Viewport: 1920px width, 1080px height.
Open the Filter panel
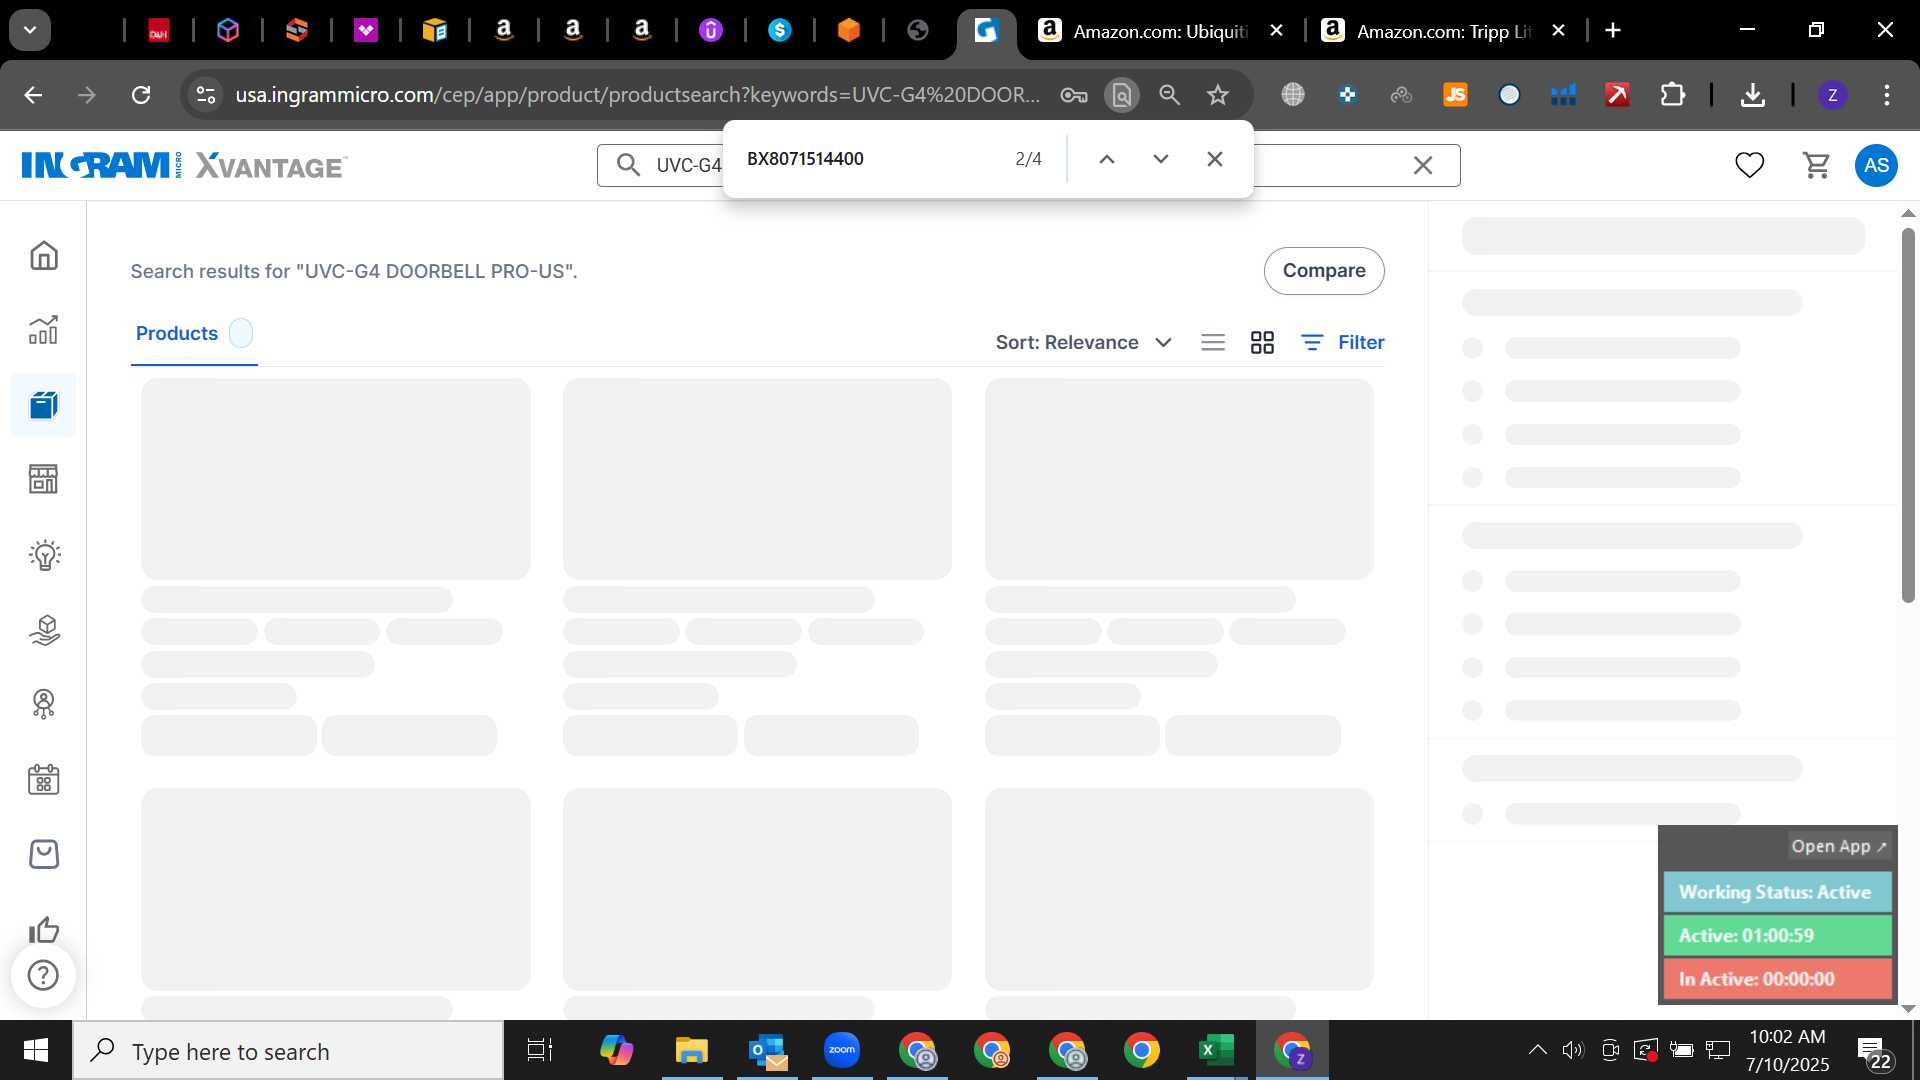(x=1343, y=343)
